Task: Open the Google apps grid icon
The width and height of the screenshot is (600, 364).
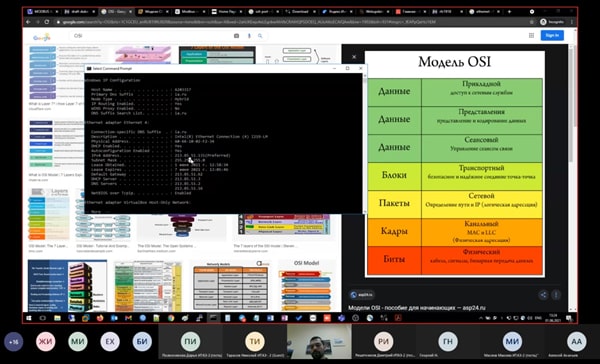Action: pos(531,35)
